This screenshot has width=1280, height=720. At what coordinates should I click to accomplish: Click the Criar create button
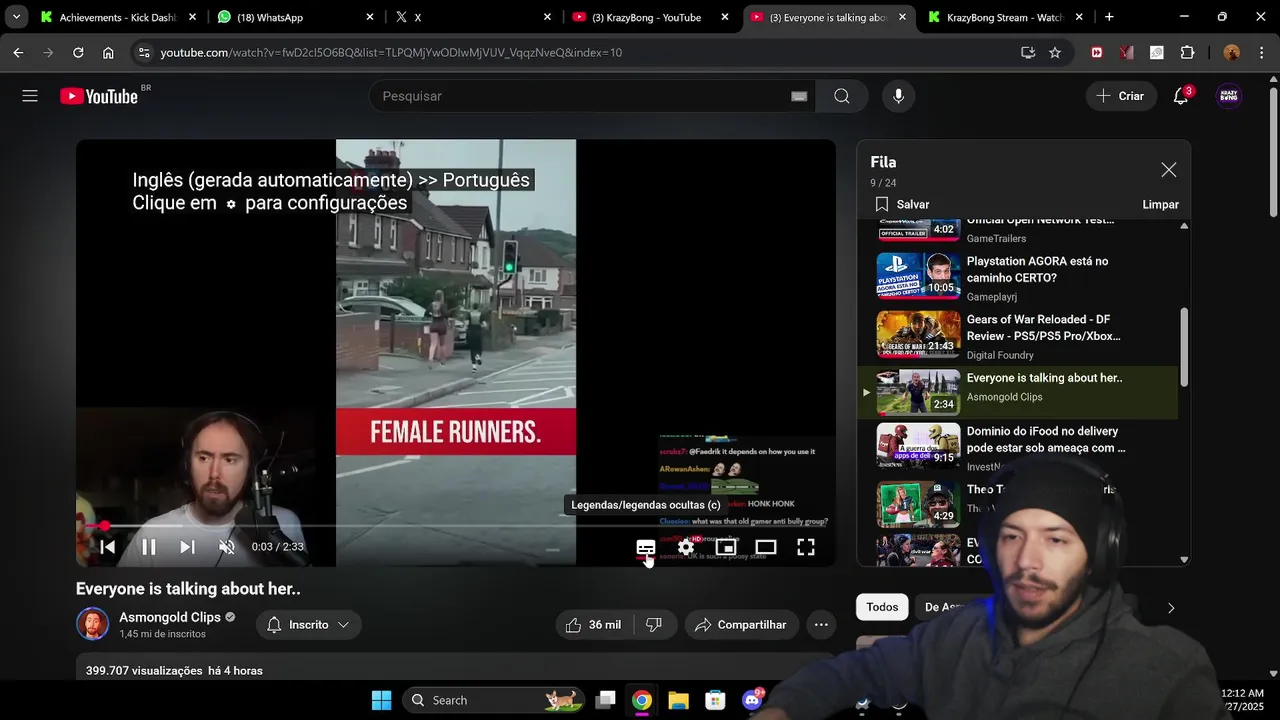1120,96
